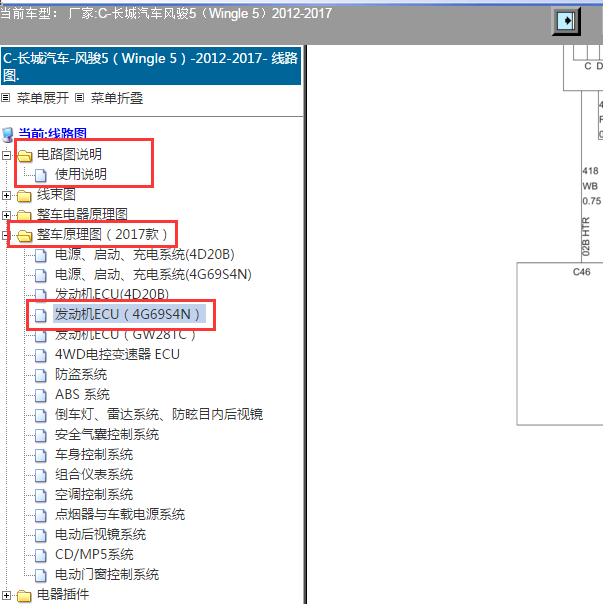Open the 当前:线路图 root link
Screen dimensions: 603x604
(52, 134)
